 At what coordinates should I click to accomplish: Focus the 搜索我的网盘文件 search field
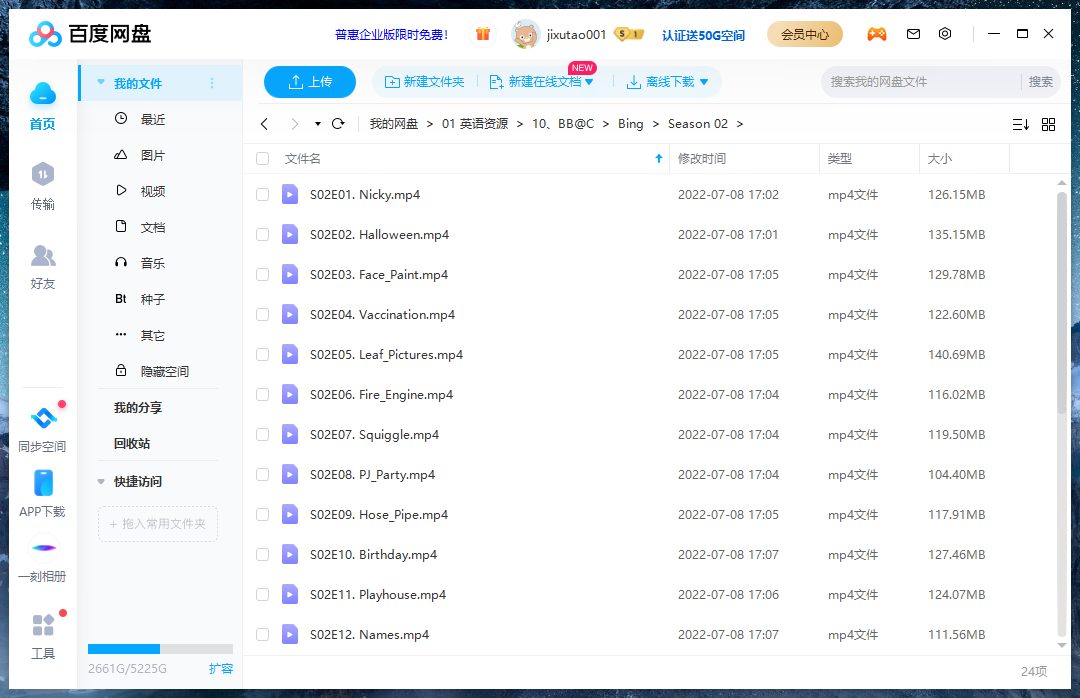(920, 82)
